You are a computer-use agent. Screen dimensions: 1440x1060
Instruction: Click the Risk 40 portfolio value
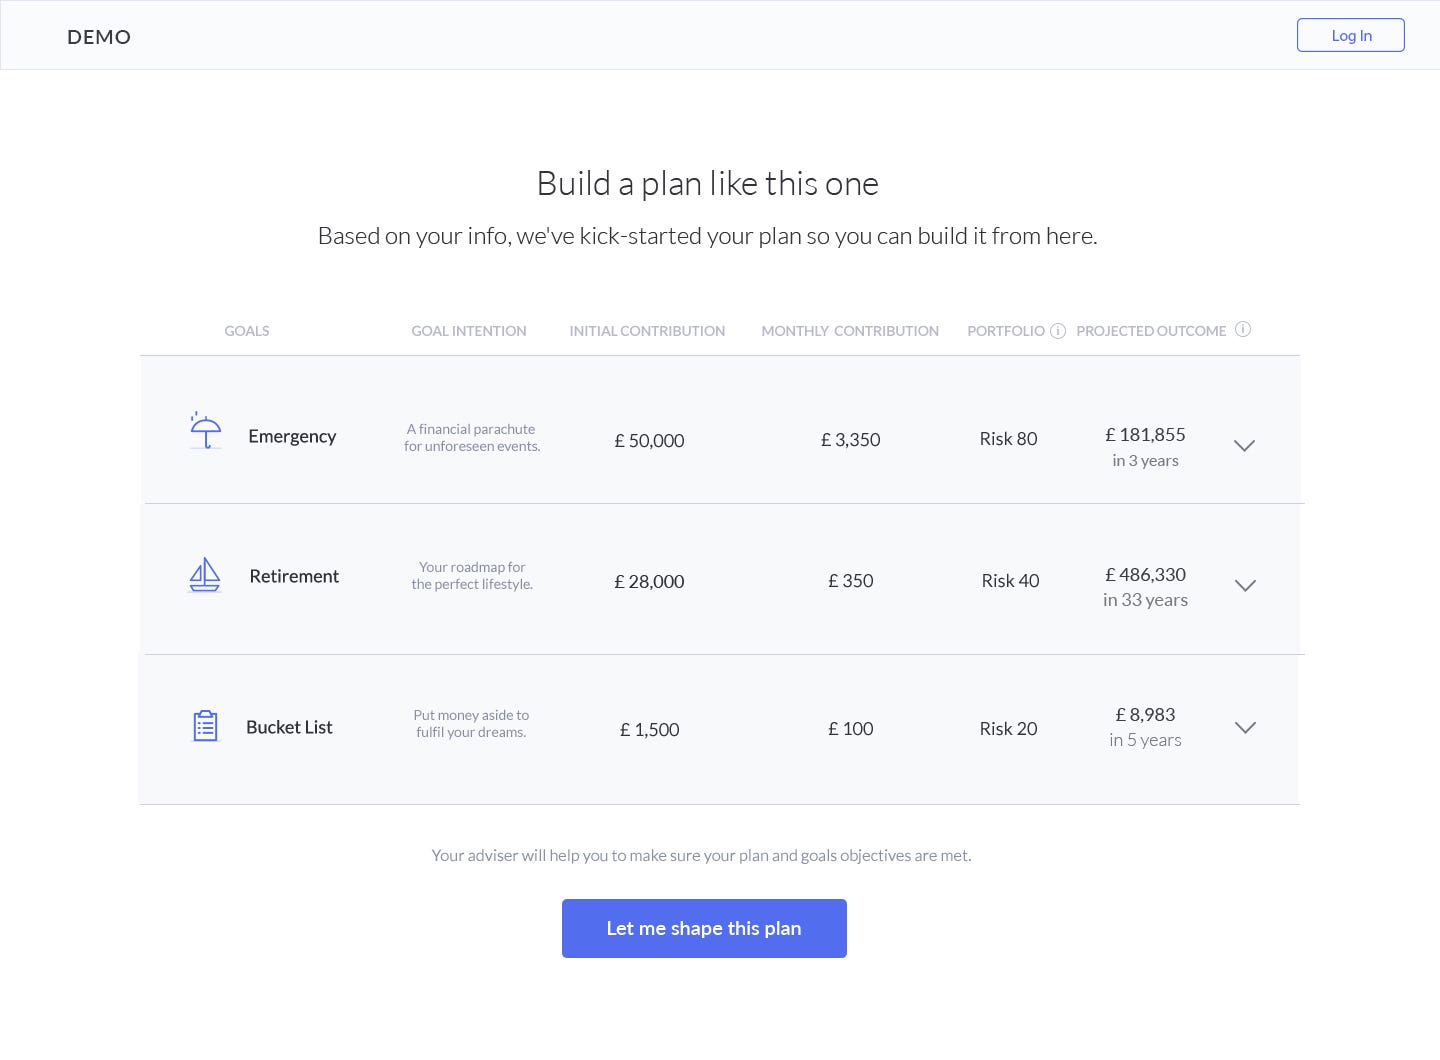(1010, 580)
